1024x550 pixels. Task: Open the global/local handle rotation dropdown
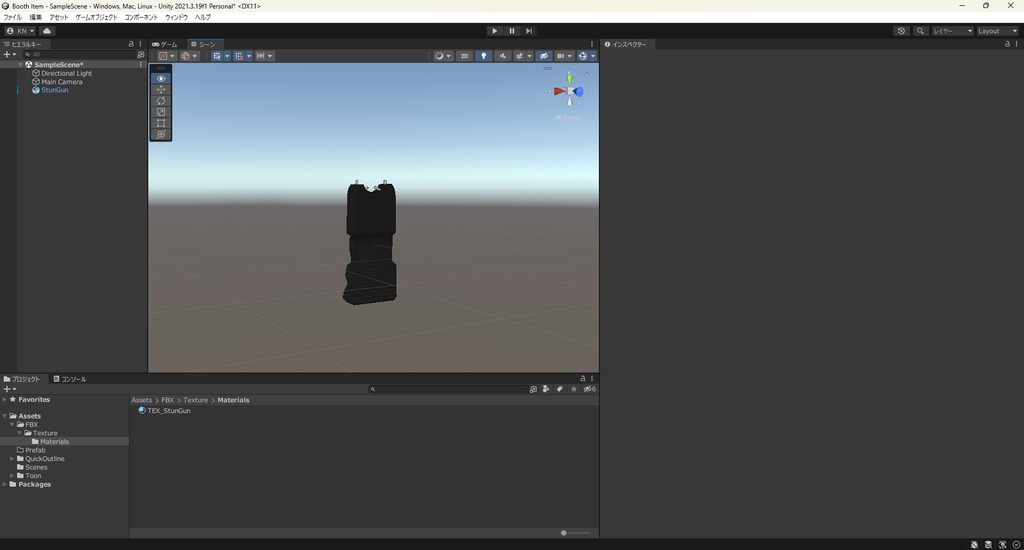point(189,56)
